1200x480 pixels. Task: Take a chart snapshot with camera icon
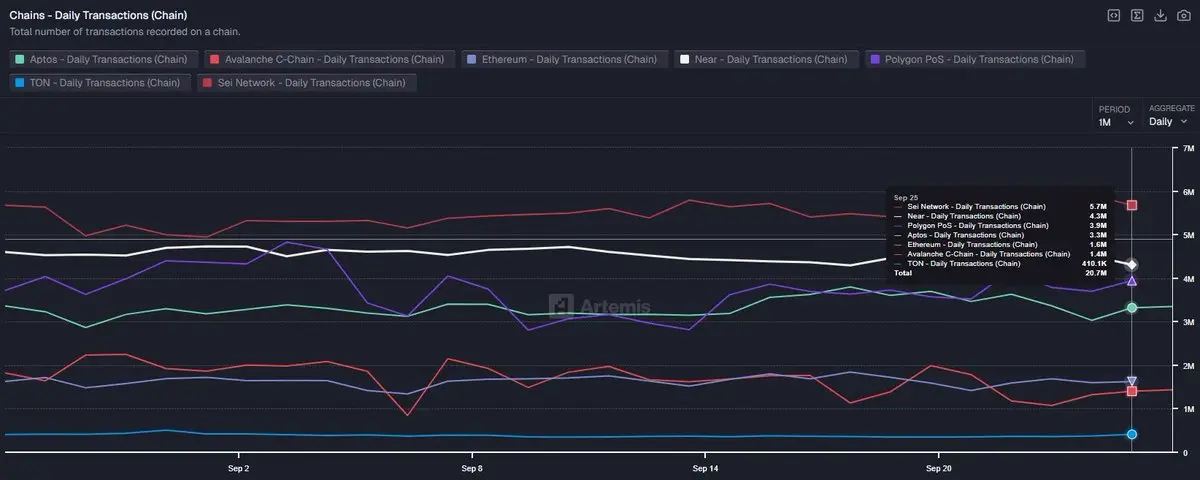coord(1185,15)
